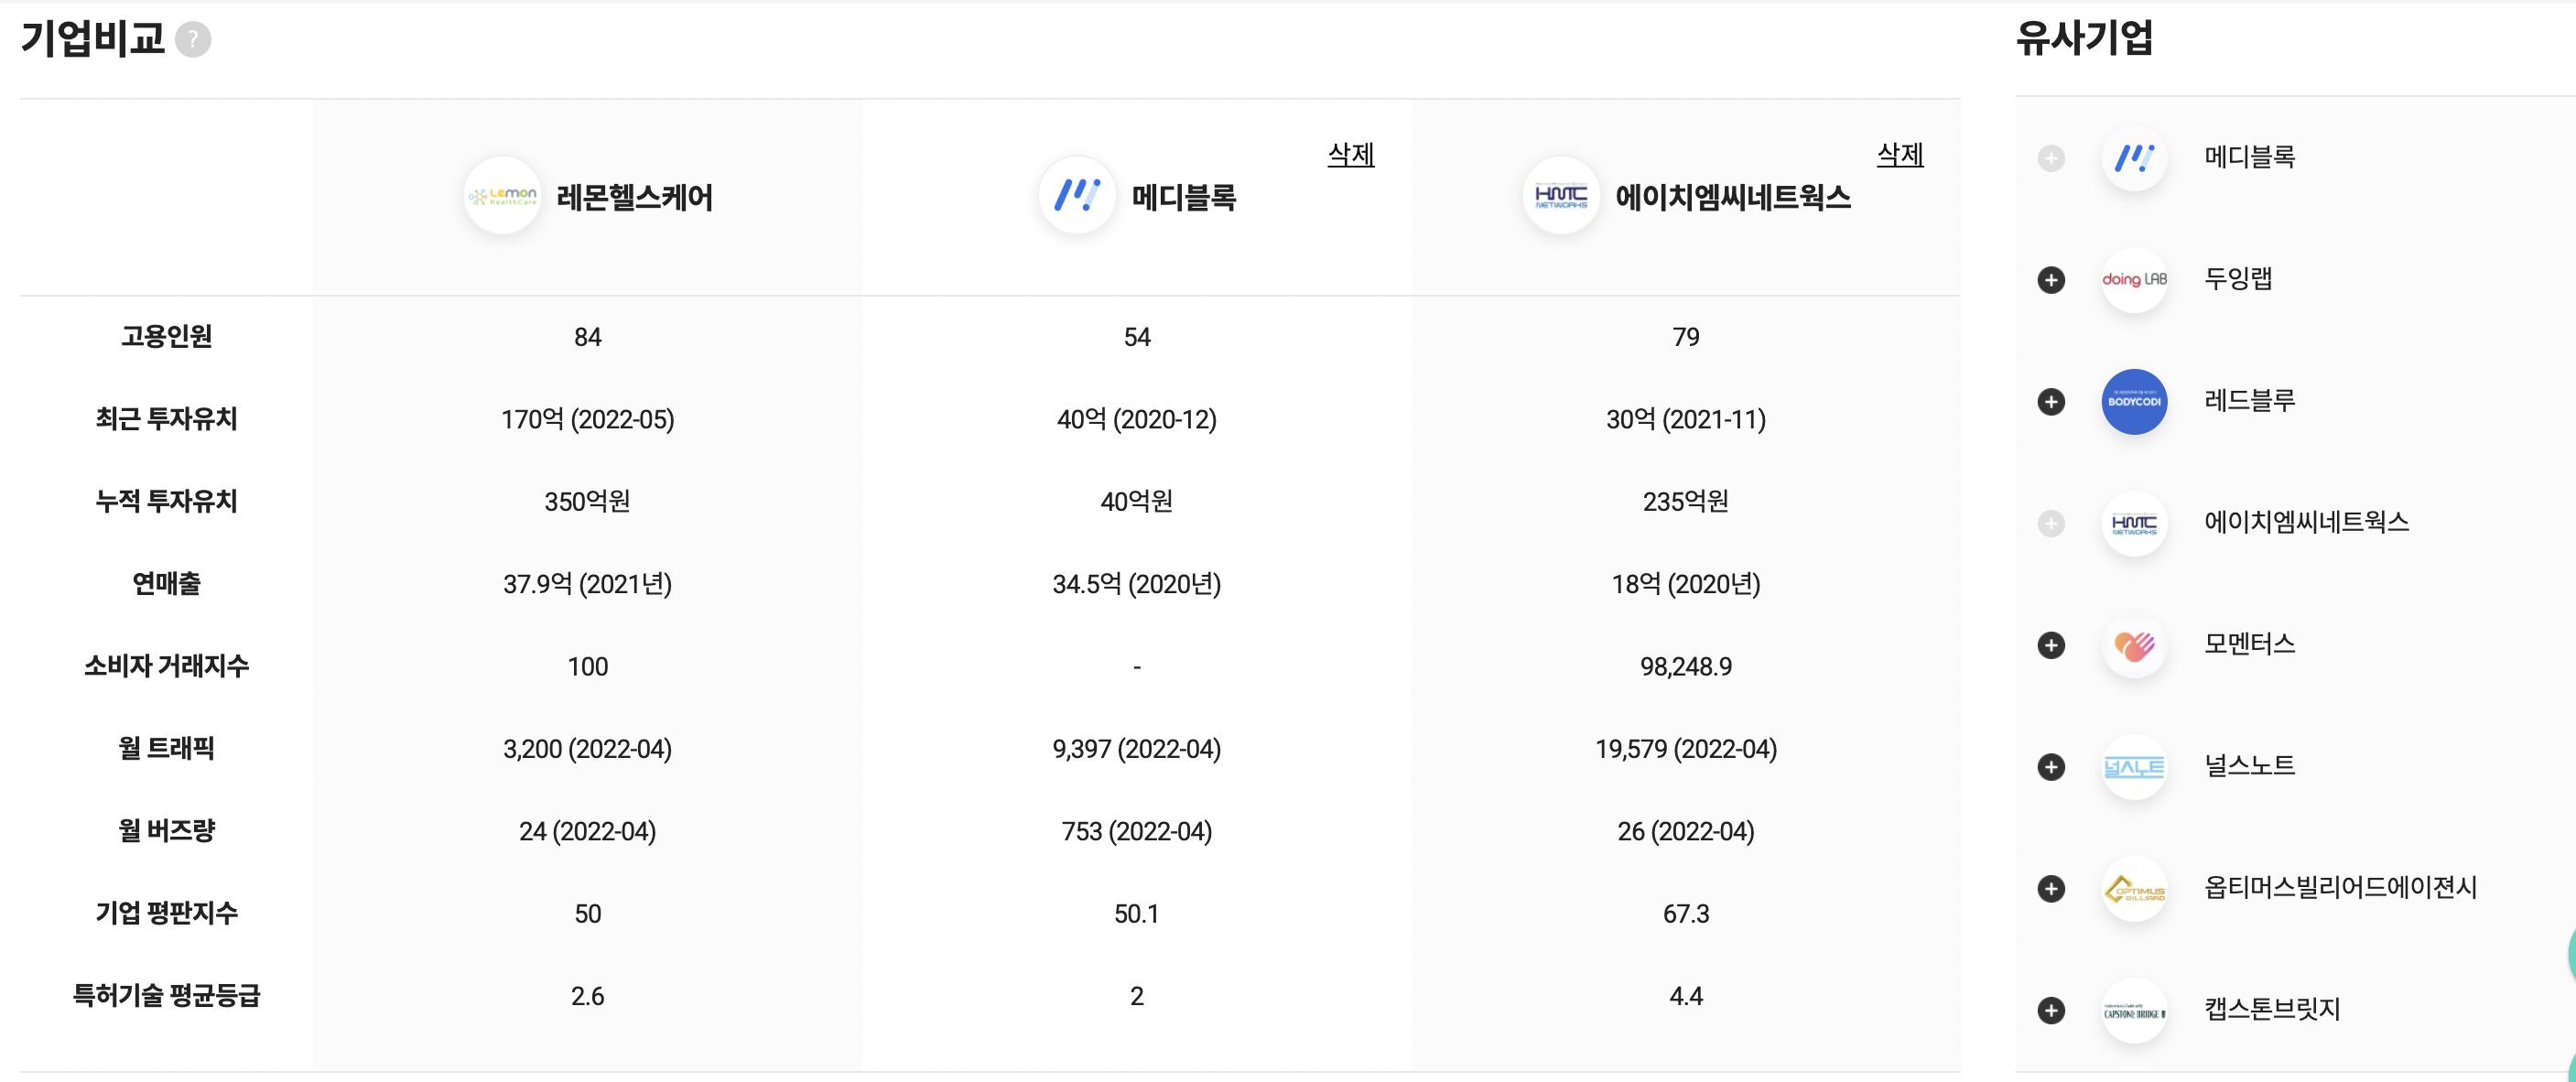Click plus icon beside 옵티머스빌리어드에이전시
Screen dimensions: 2576x1082
pyautogui.click(x=2051, y=889)
